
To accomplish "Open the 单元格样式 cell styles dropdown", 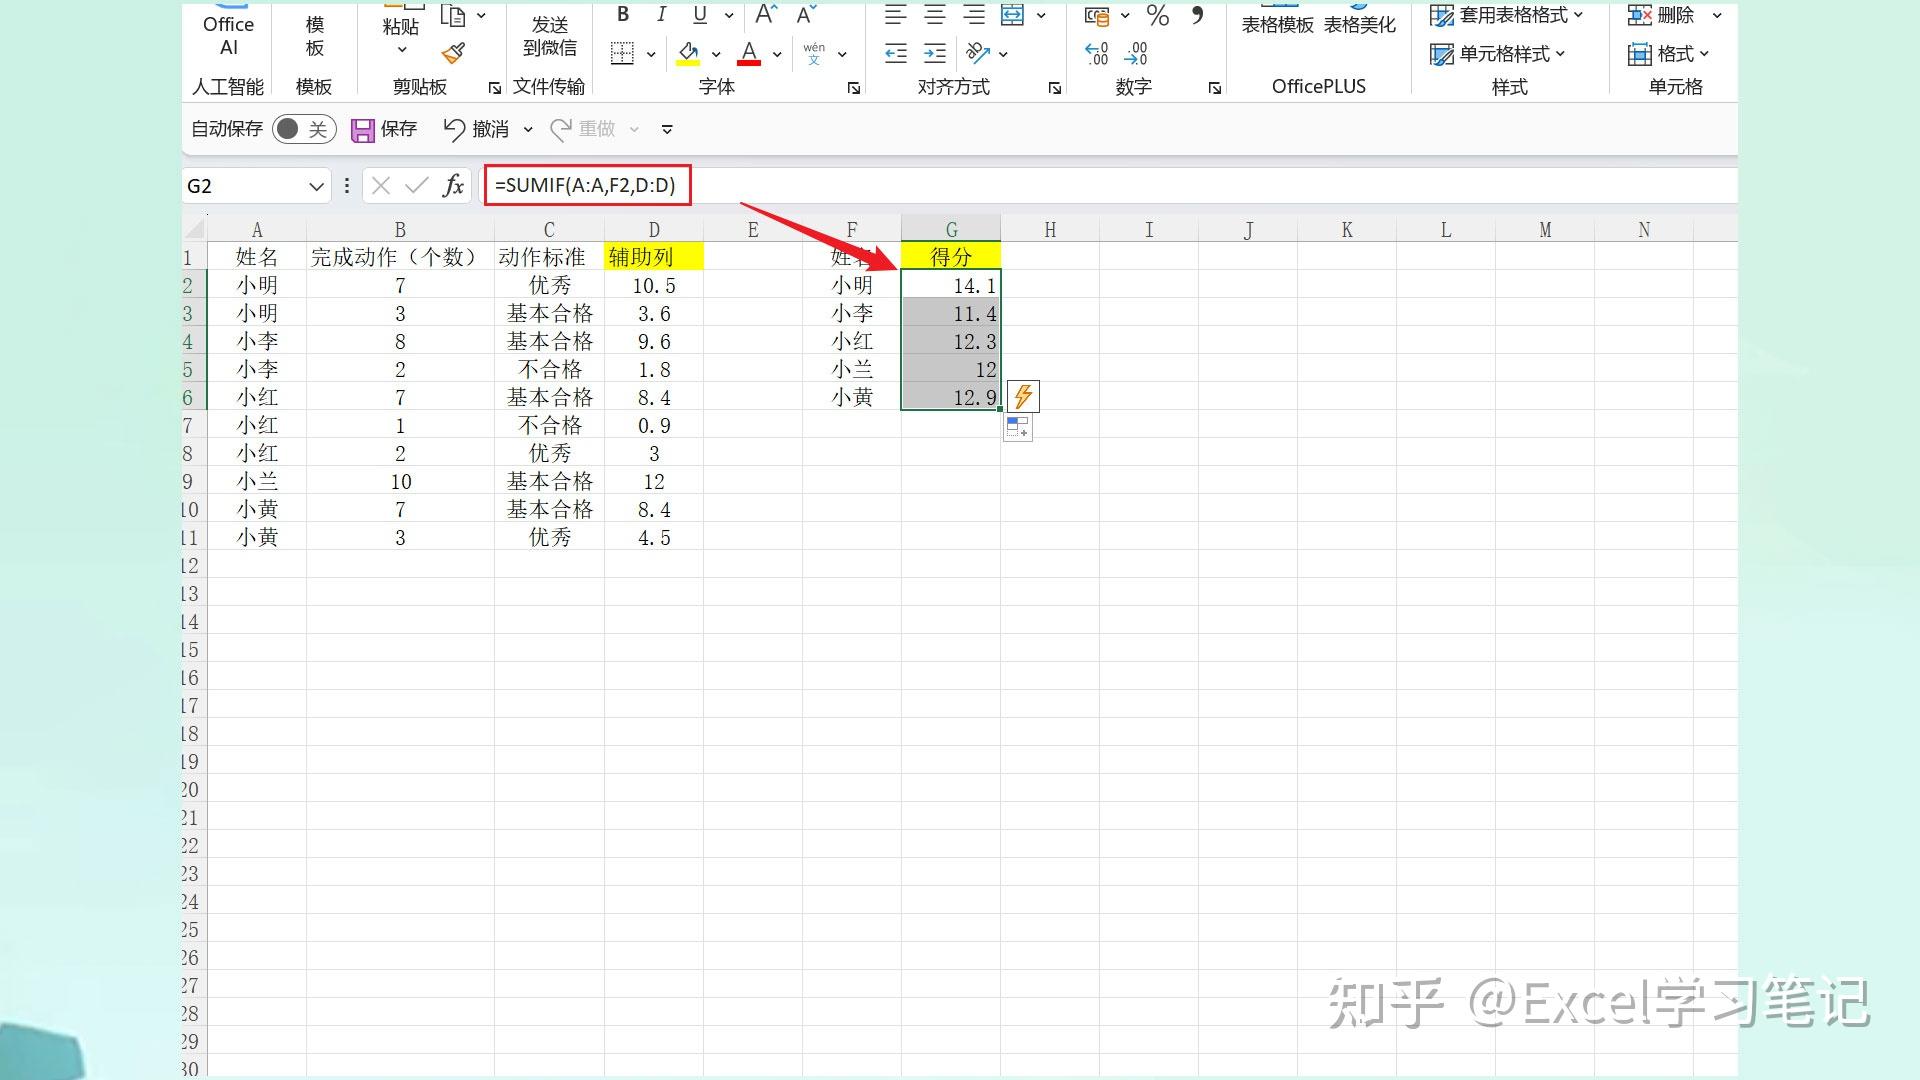I will 1497,54.
